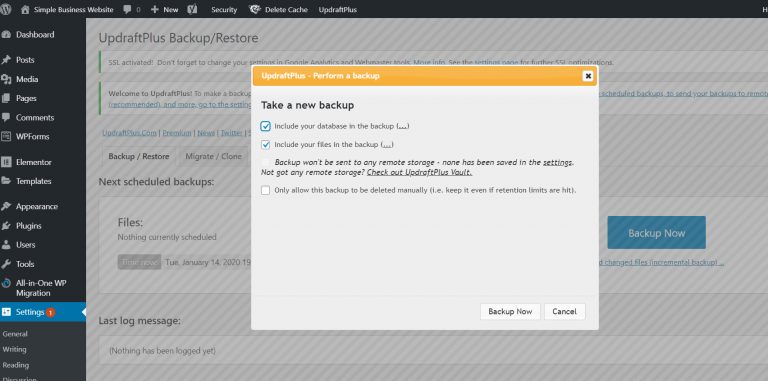Open the Appearance brush icon in sidebar
The image size is (768, 381).
click(x=6, y=207)
